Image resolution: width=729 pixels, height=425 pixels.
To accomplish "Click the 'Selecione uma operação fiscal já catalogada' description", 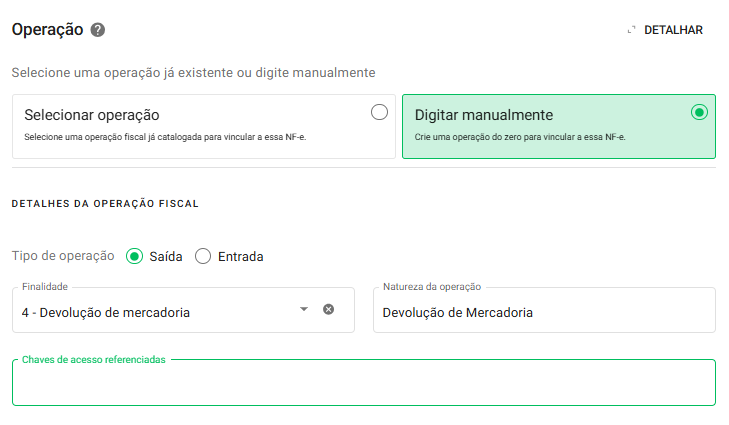I will pos(165,136).
